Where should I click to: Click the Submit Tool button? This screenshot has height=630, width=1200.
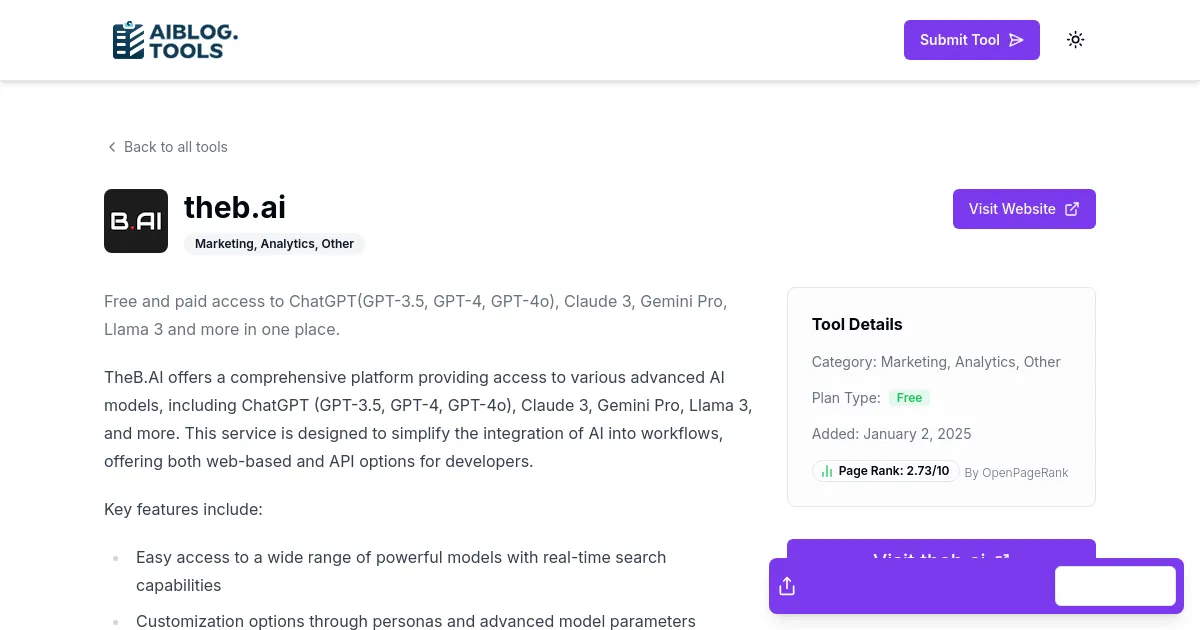click(x=971, y=40)
